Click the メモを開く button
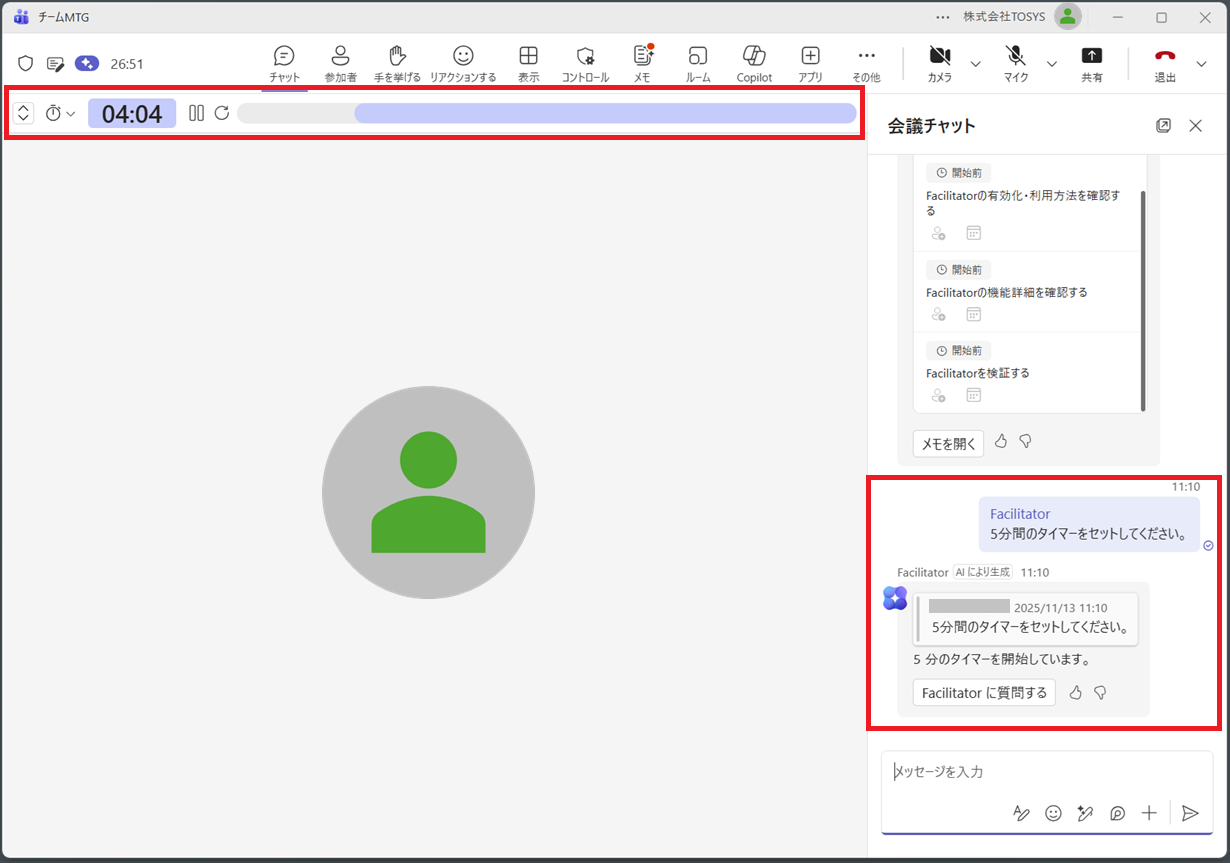Image resolution: width=1230 pixels, height=863 pixels. point(948,444)
